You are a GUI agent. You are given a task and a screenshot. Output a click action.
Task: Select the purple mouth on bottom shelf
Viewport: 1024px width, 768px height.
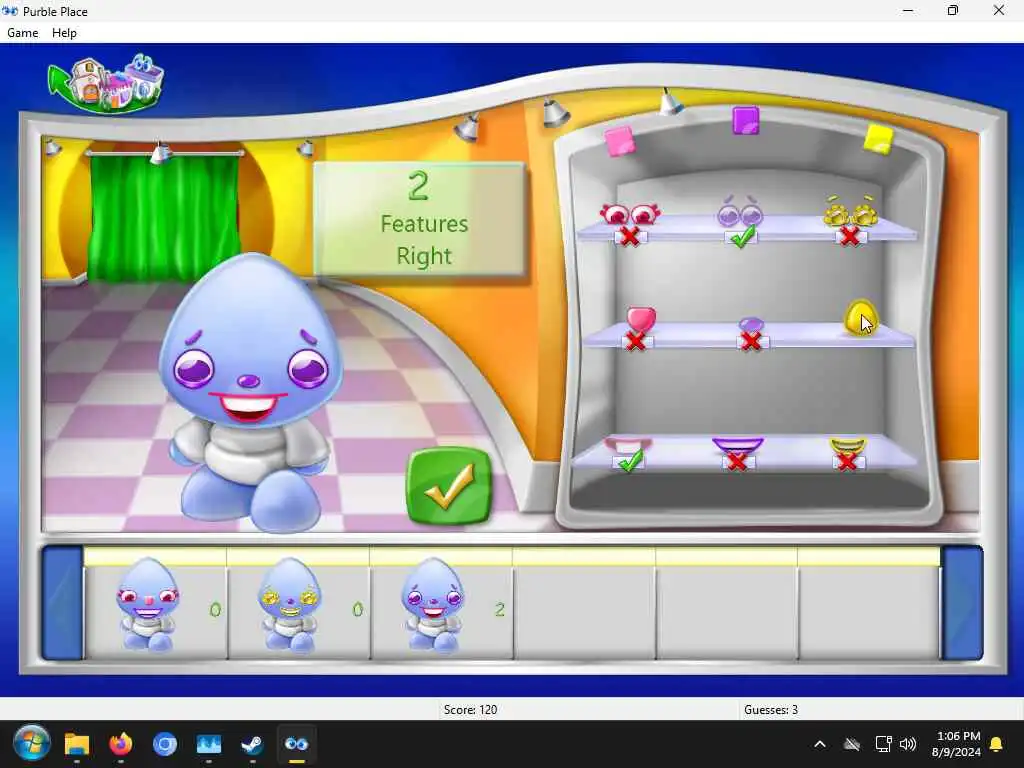tap(737, 446)
